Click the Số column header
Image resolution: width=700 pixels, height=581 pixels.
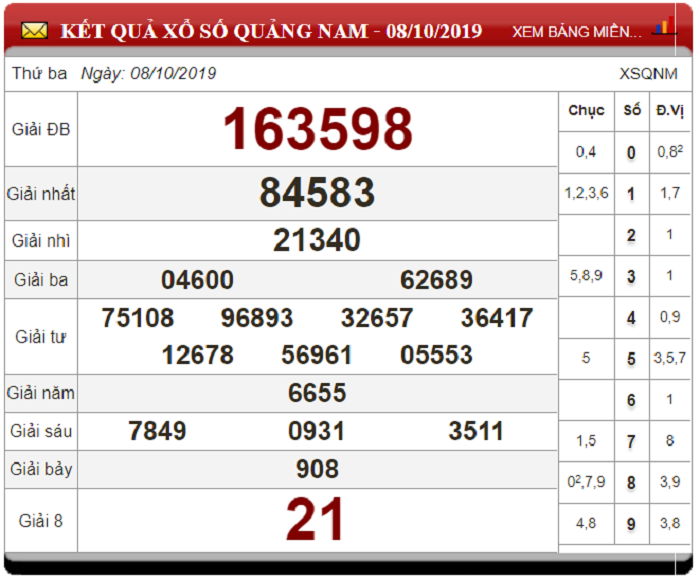click(x=632, y=110)
